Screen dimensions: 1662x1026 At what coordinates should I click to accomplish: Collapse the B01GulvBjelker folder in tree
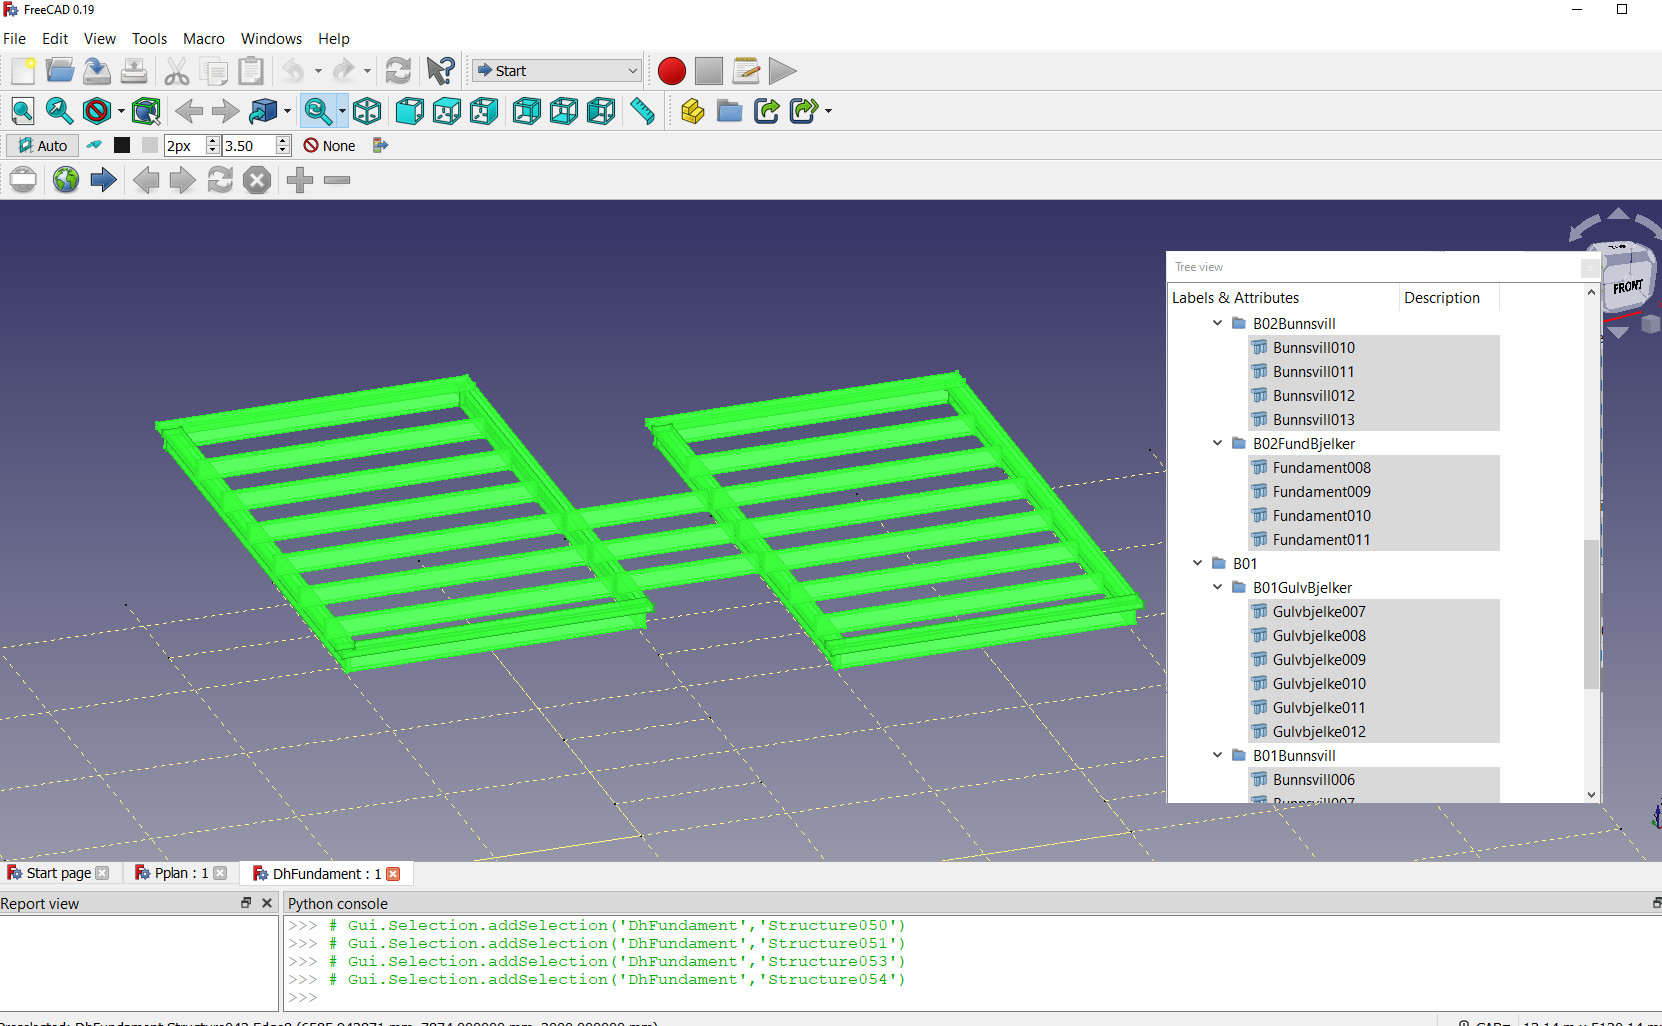tap(1217, 587)
